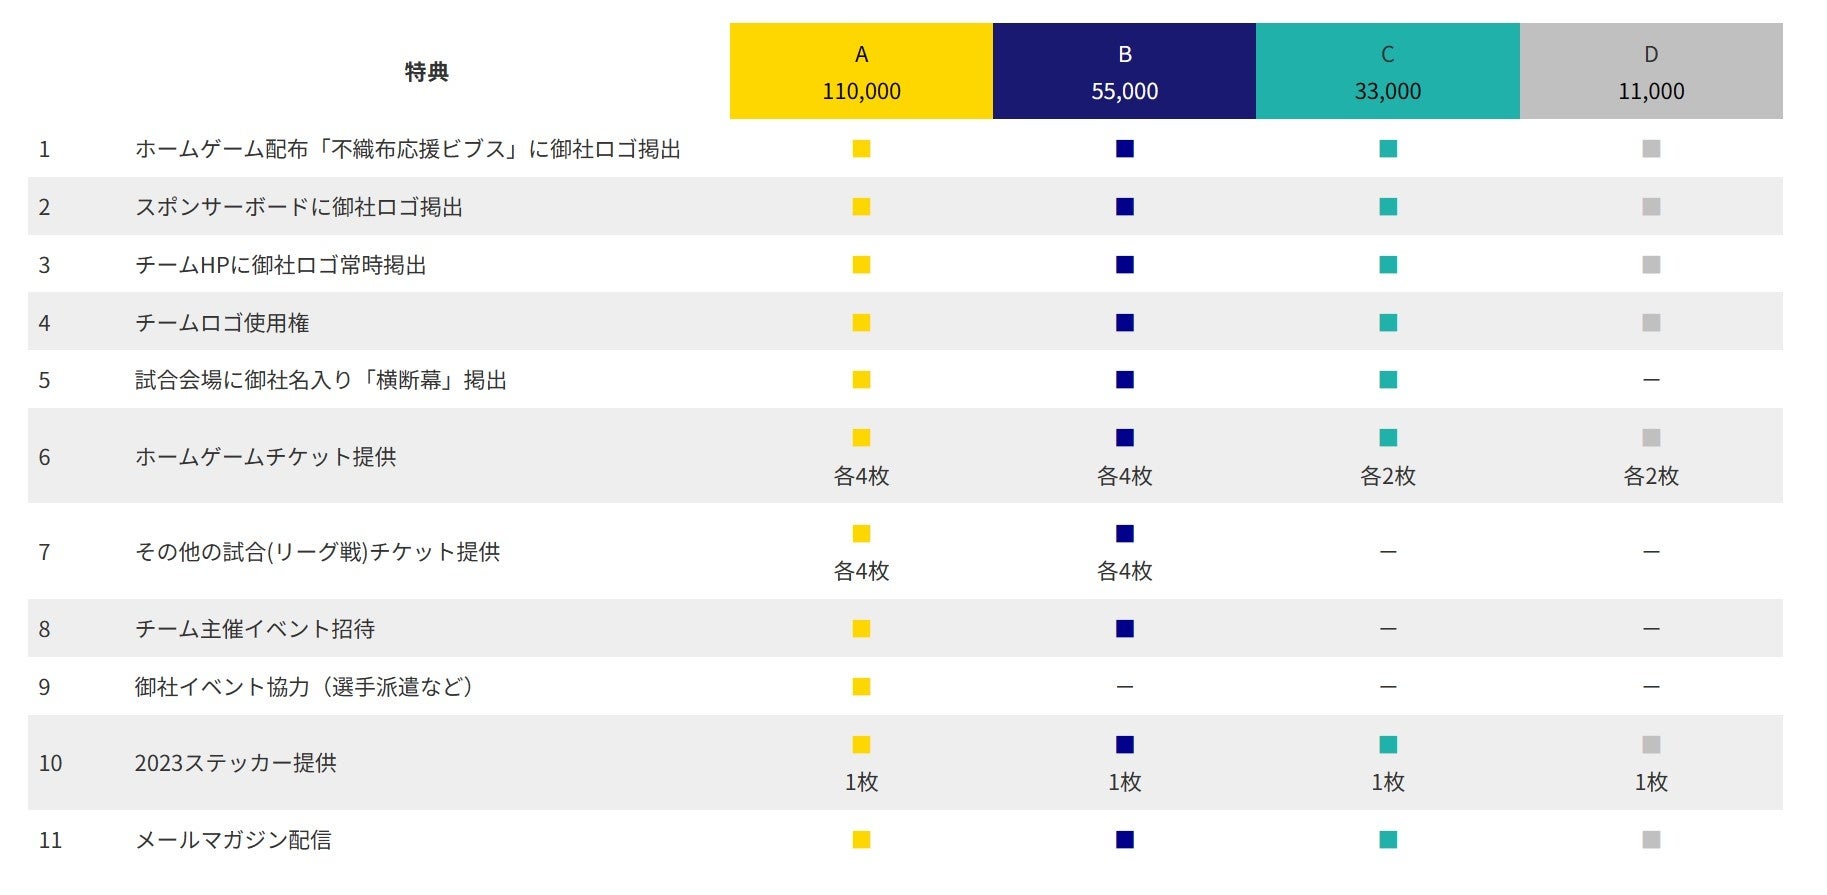Click the 各2枚 text under plan D
Screen dimensions: 1827x895
[x=1651, y=476]
